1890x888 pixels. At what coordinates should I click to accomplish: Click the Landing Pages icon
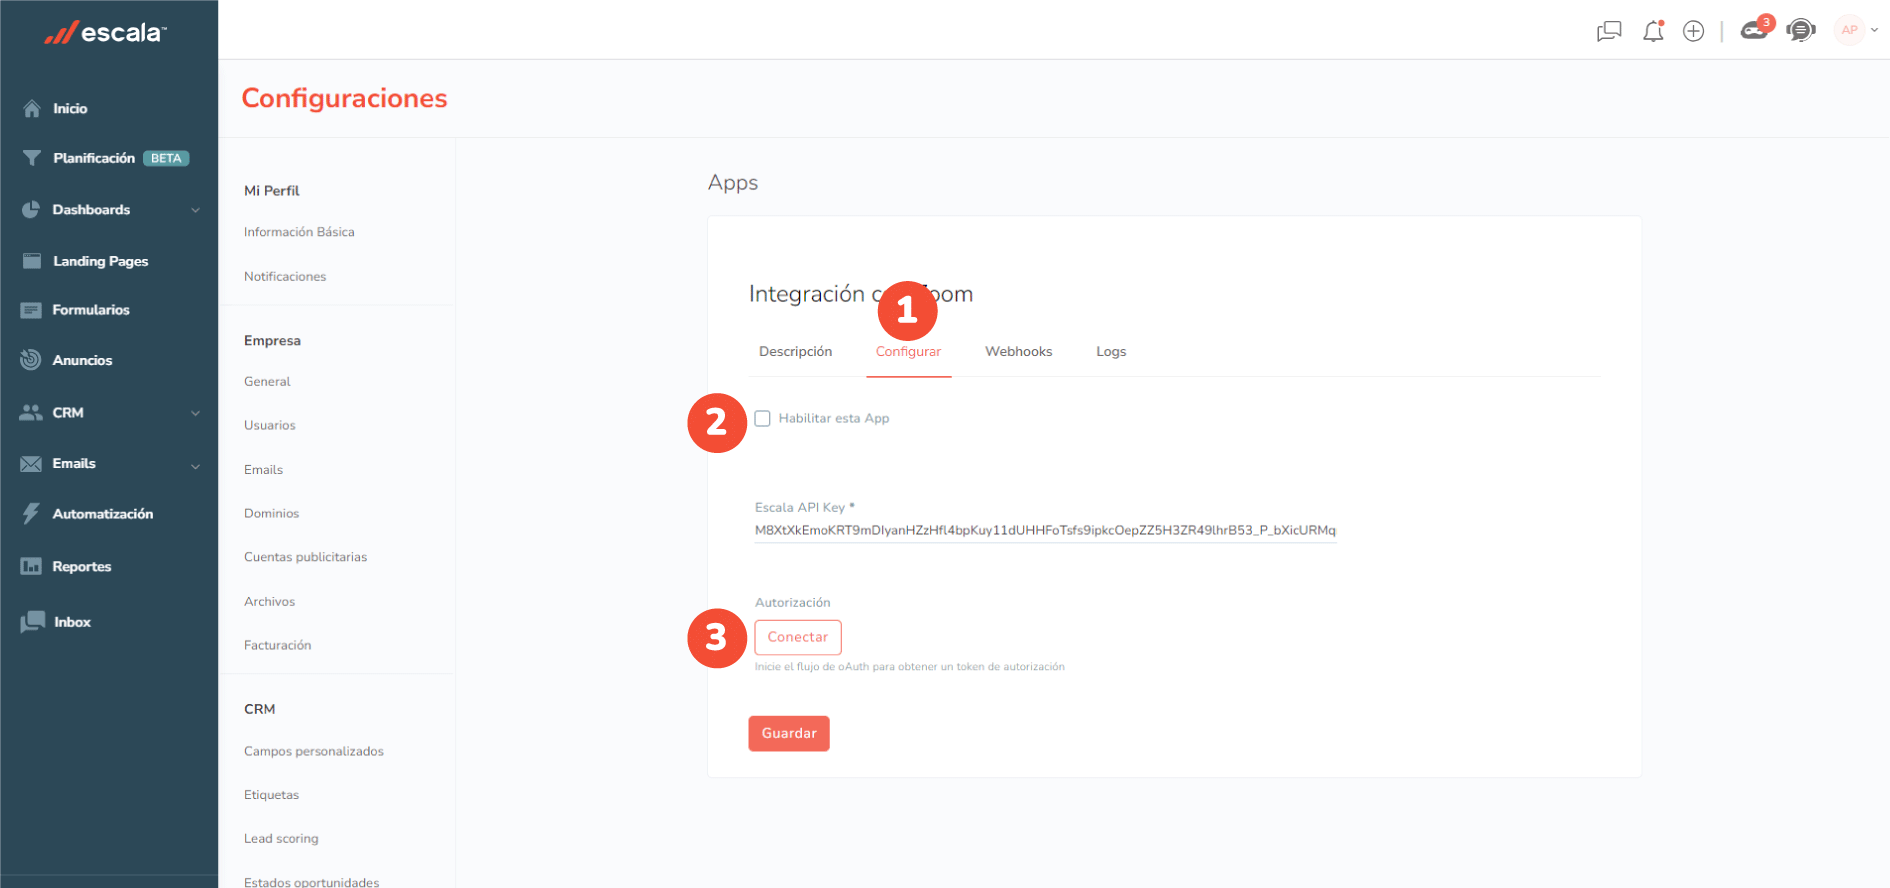point(32,261)
